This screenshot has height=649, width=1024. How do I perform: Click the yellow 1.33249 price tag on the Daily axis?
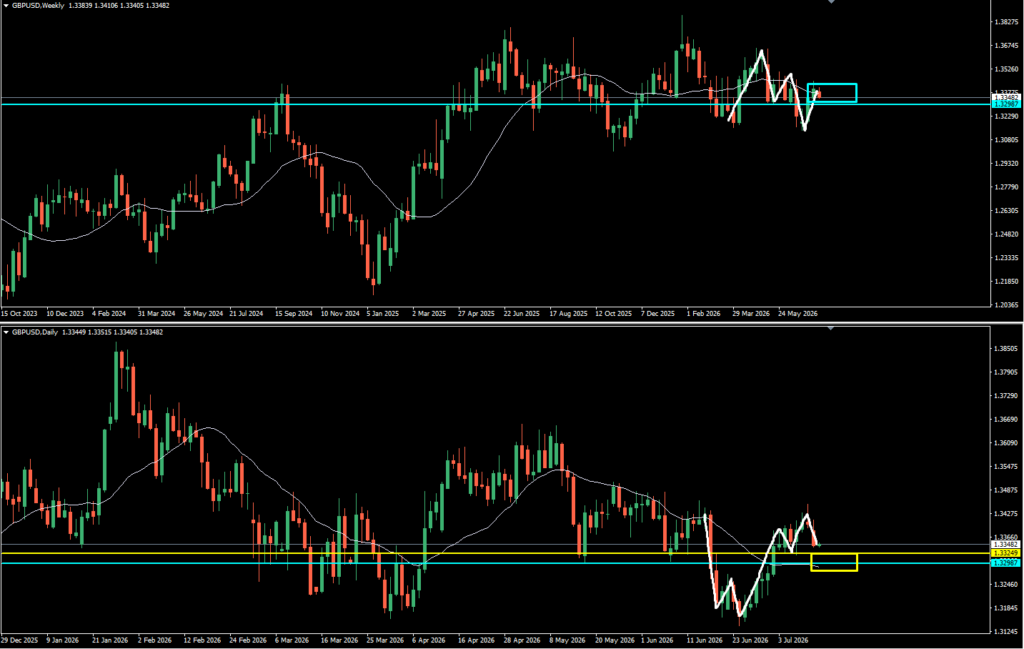coord(1006,553)
